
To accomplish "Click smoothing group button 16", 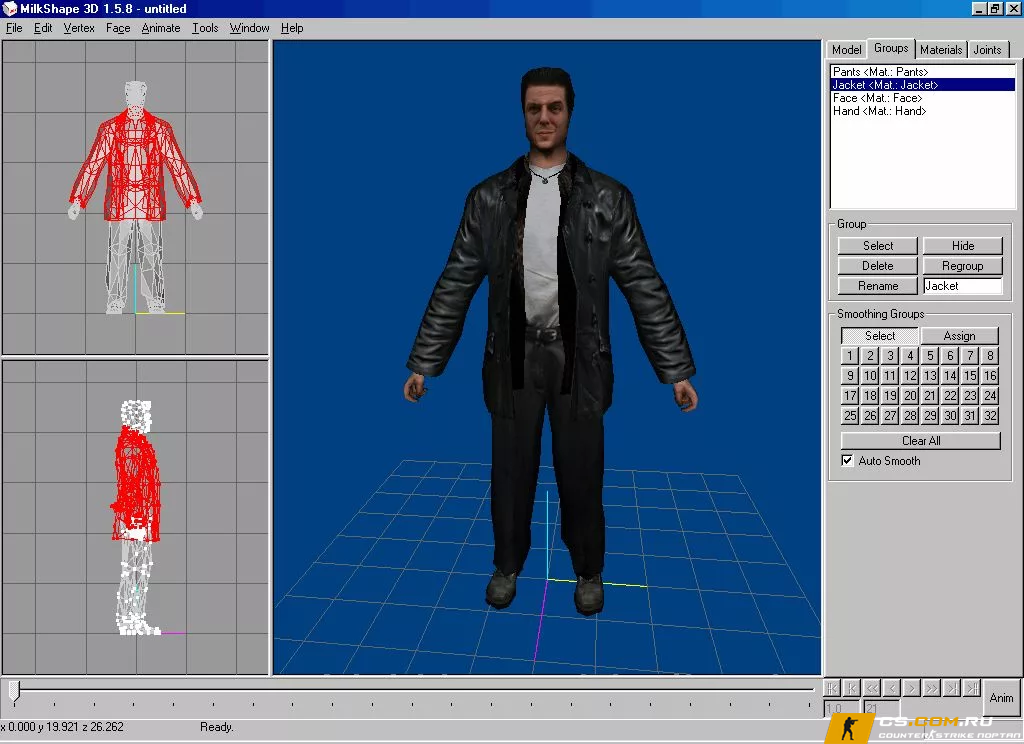I will pyautogui.click(x=990, y=376).
